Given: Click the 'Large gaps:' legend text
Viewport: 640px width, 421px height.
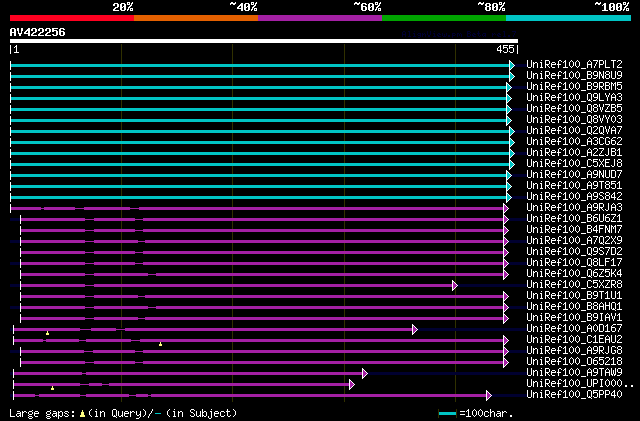Looking at the screenshot, I should point(42,414).
